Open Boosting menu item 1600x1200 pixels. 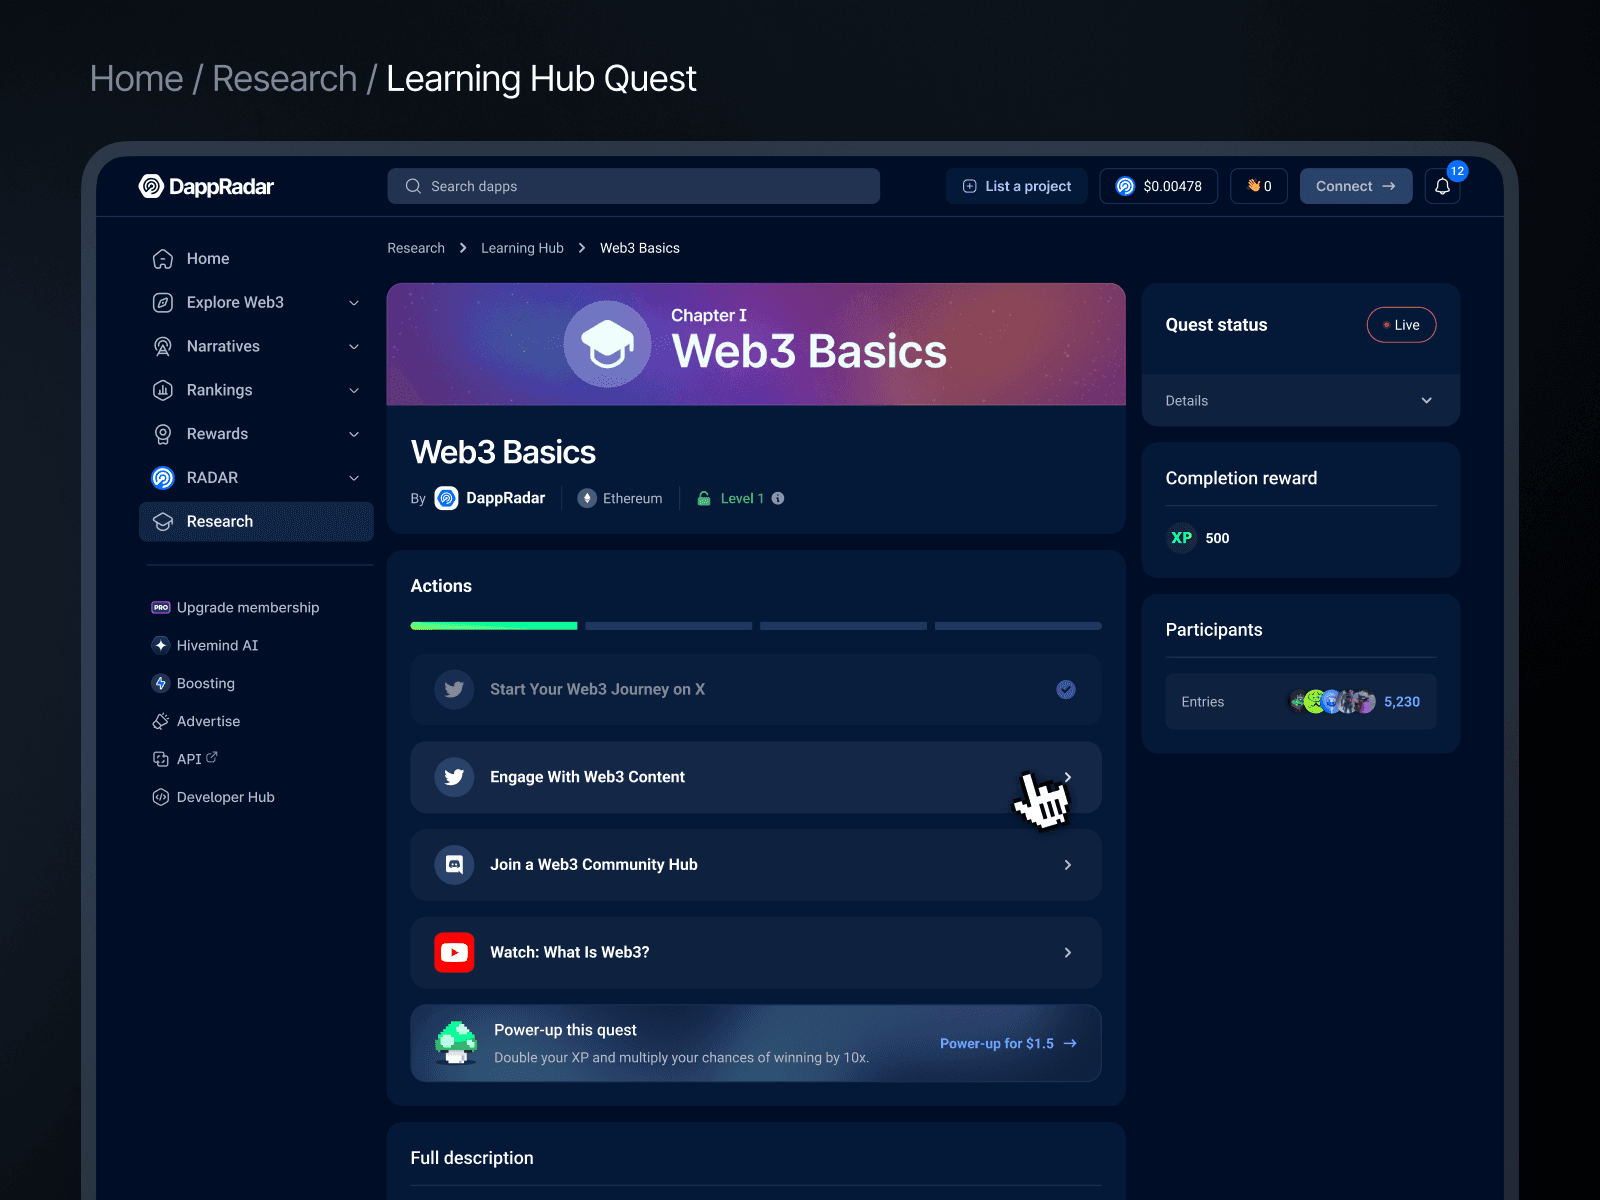pyautogui.click(x=193, y=683)
